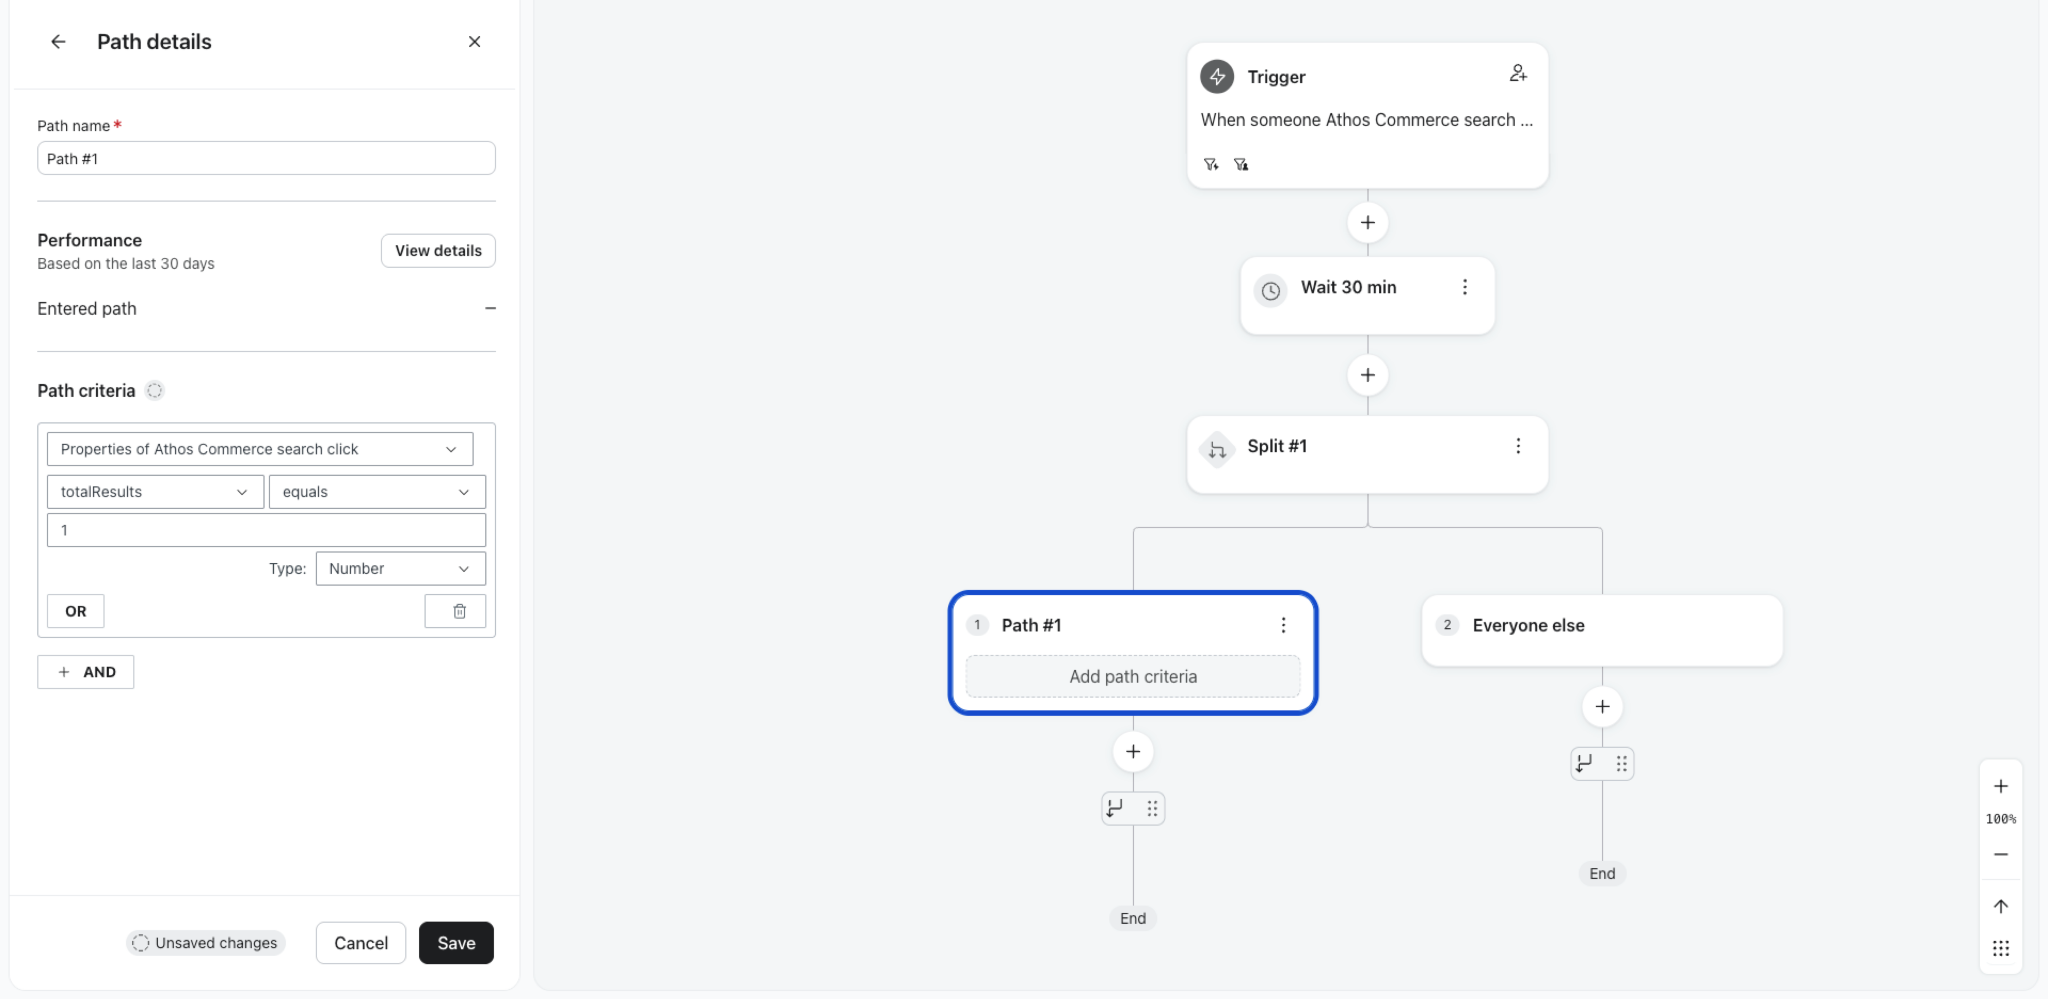Image resolution: width=2048 pixels, height=999 pixels.
Task: Save the path changes
Action: coord(456,943)
